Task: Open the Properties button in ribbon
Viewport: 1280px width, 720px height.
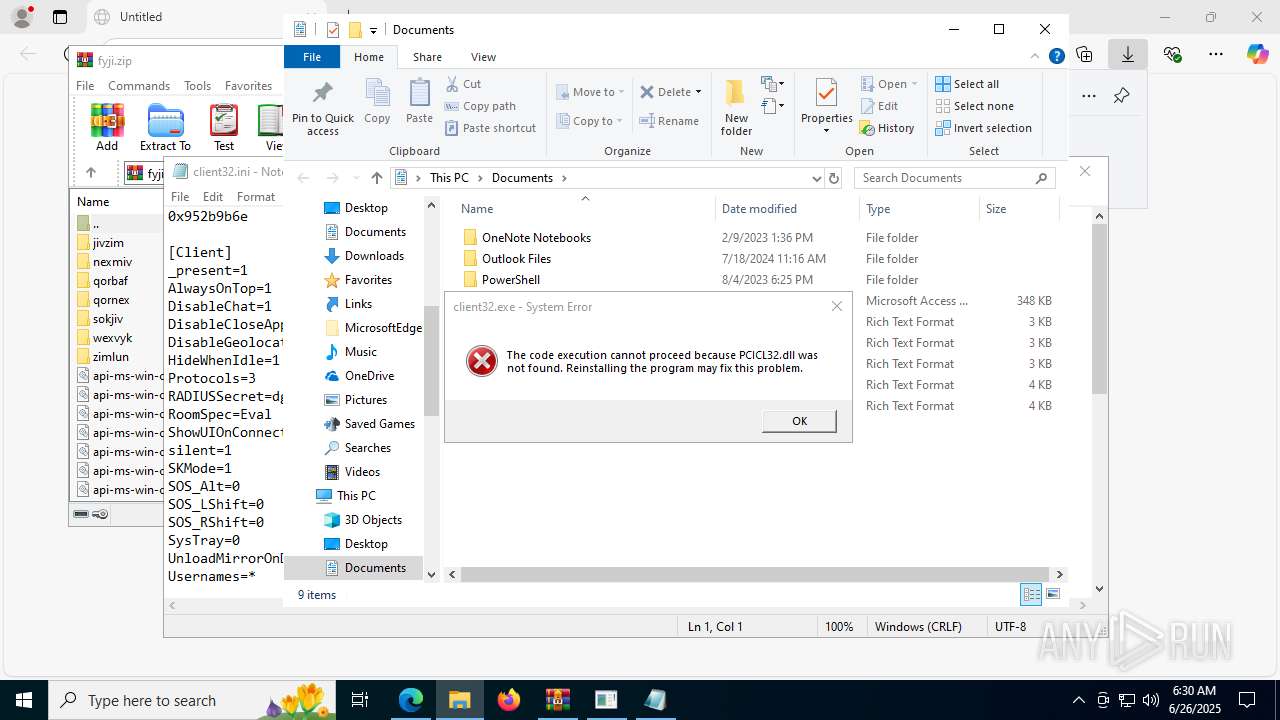Action: point(826,107)
